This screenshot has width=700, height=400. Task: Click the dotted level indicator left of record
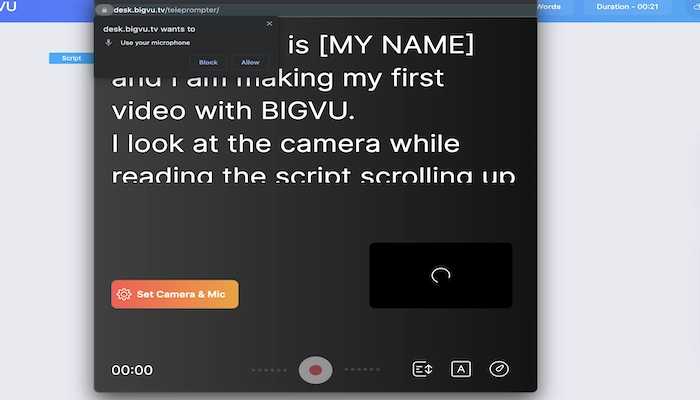pos(269,370)
